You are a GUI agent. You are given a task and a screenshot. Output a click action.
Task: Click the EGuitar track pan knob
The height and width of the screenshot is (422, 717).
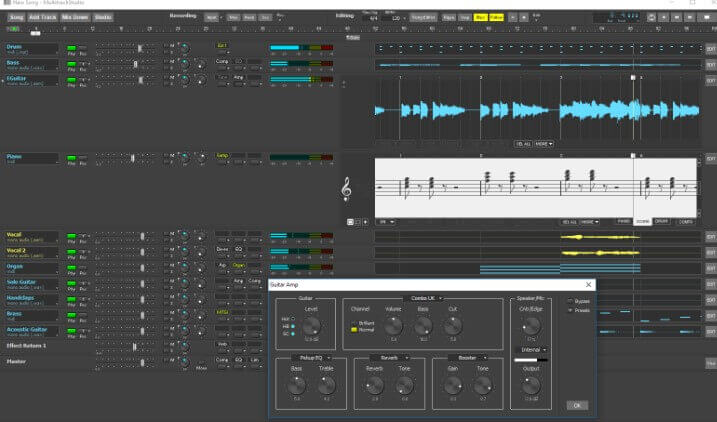tap(185, 80)
